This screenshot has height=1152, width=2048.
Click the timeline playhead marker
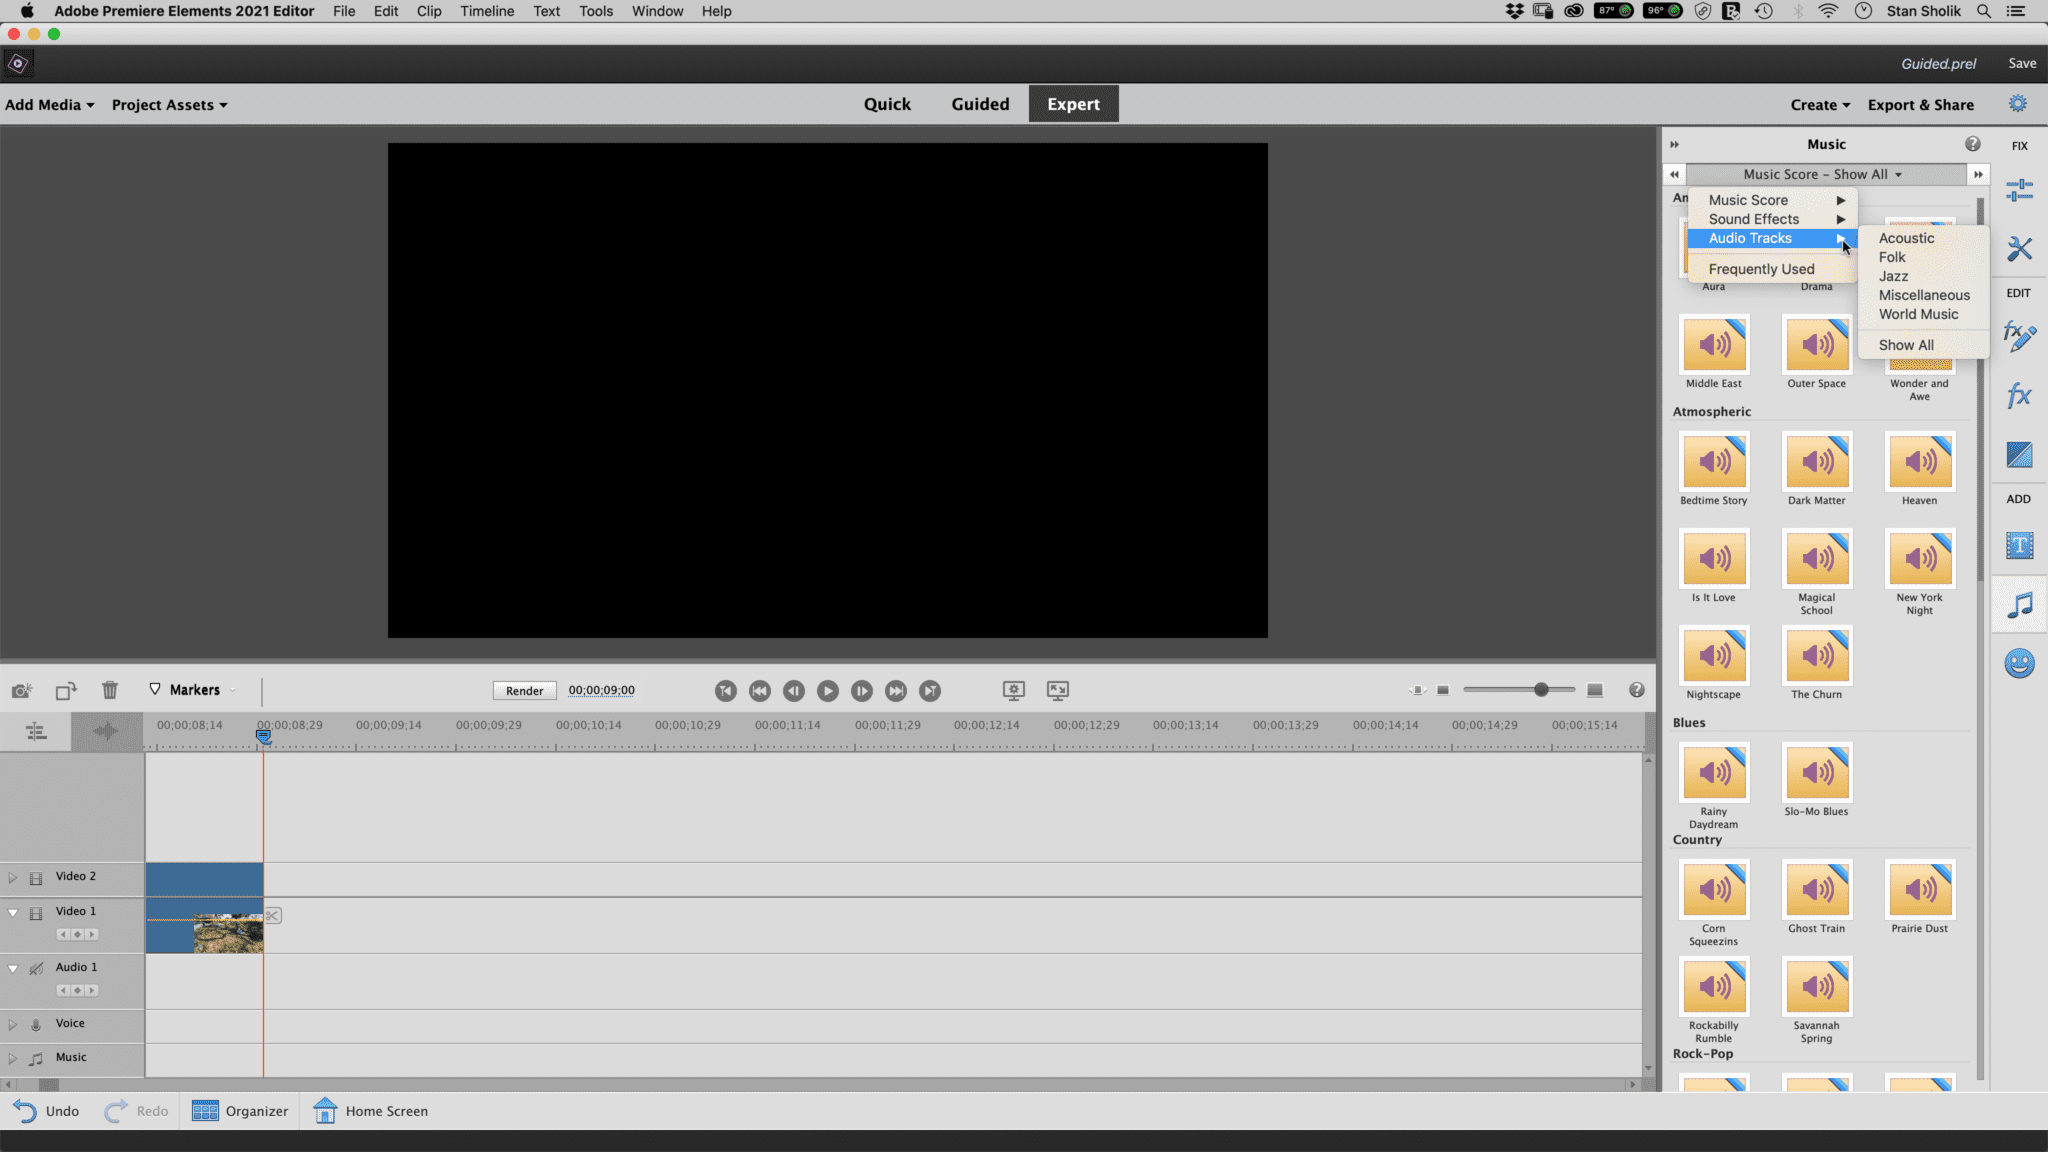pos(263,737)
